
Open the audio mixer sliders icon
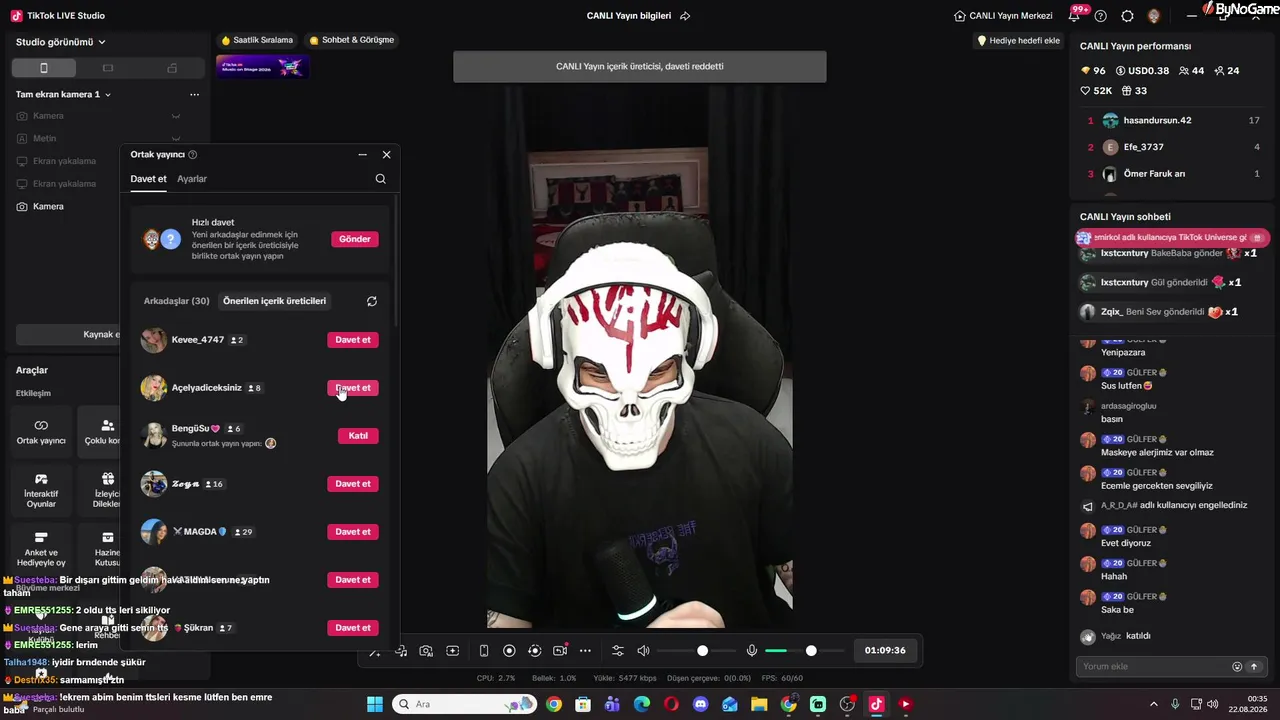618,651
